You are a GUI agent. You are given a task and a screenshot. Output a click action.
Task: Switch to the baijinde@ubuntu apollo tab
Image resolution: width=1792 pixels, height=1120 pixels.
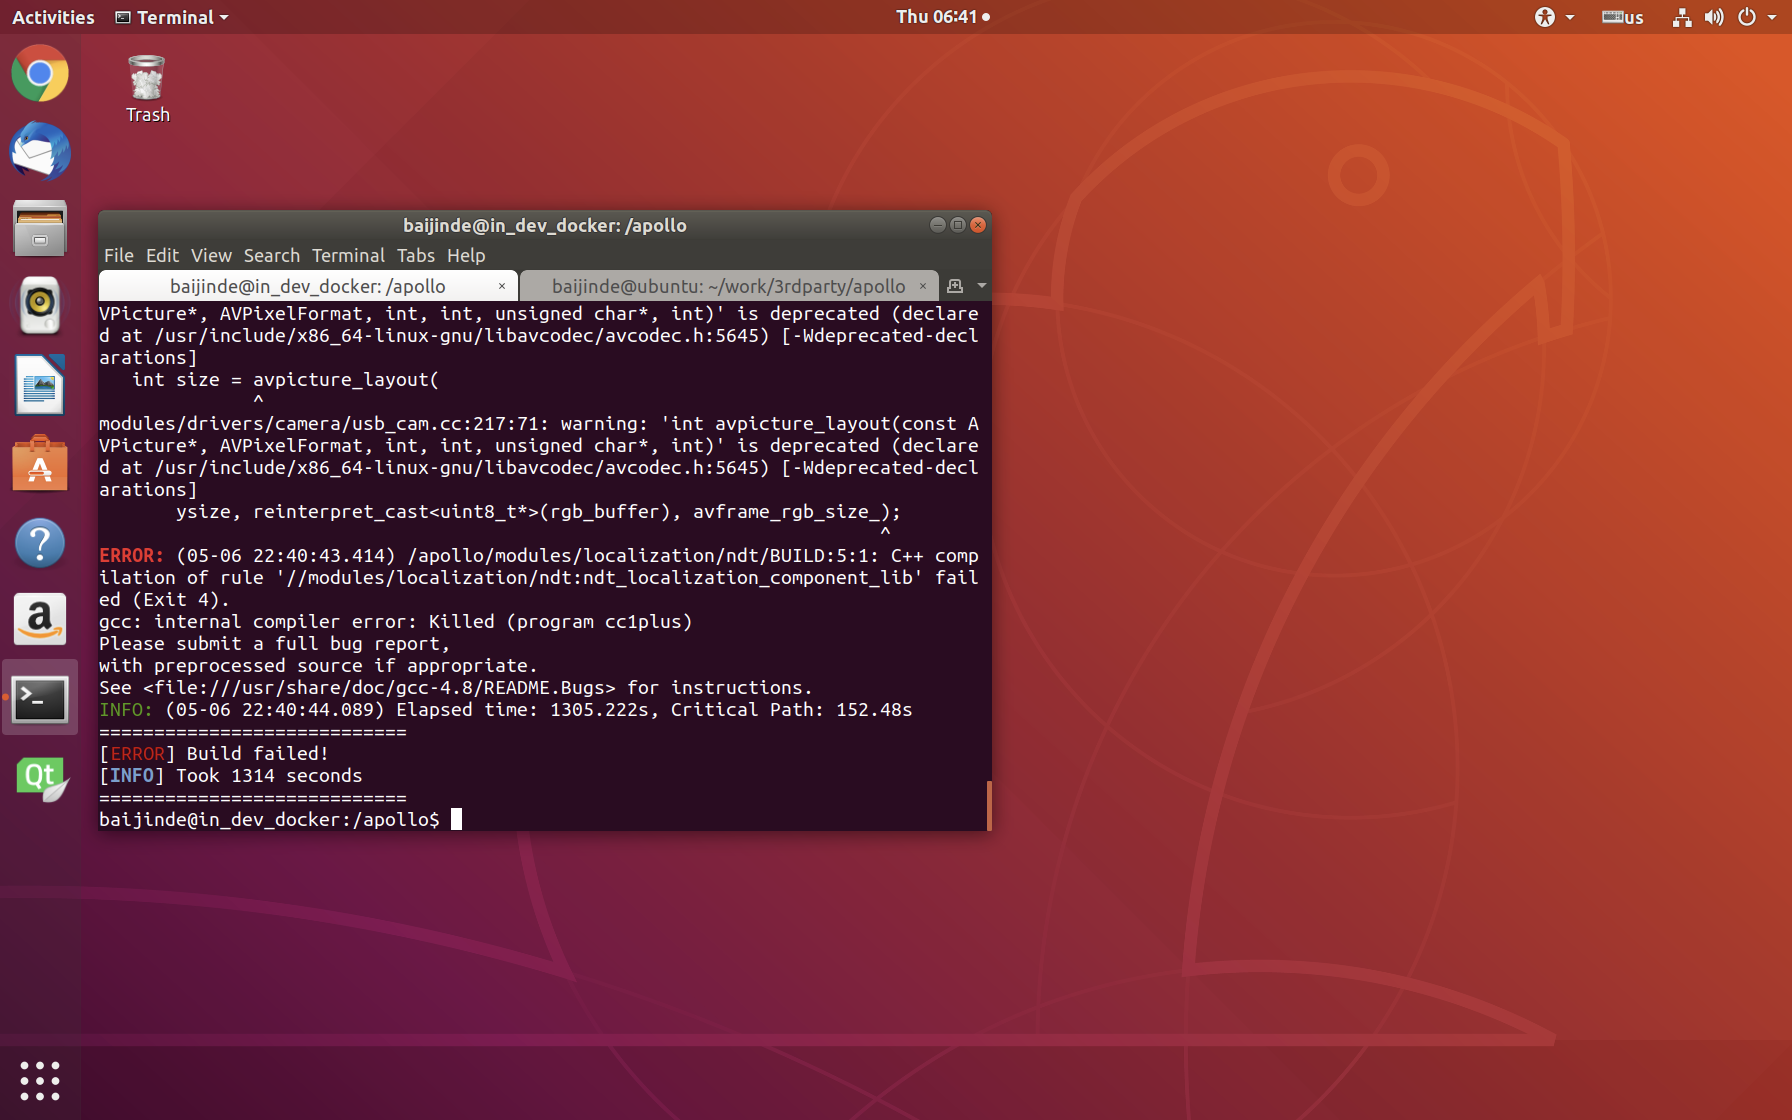tap(729, 286)
